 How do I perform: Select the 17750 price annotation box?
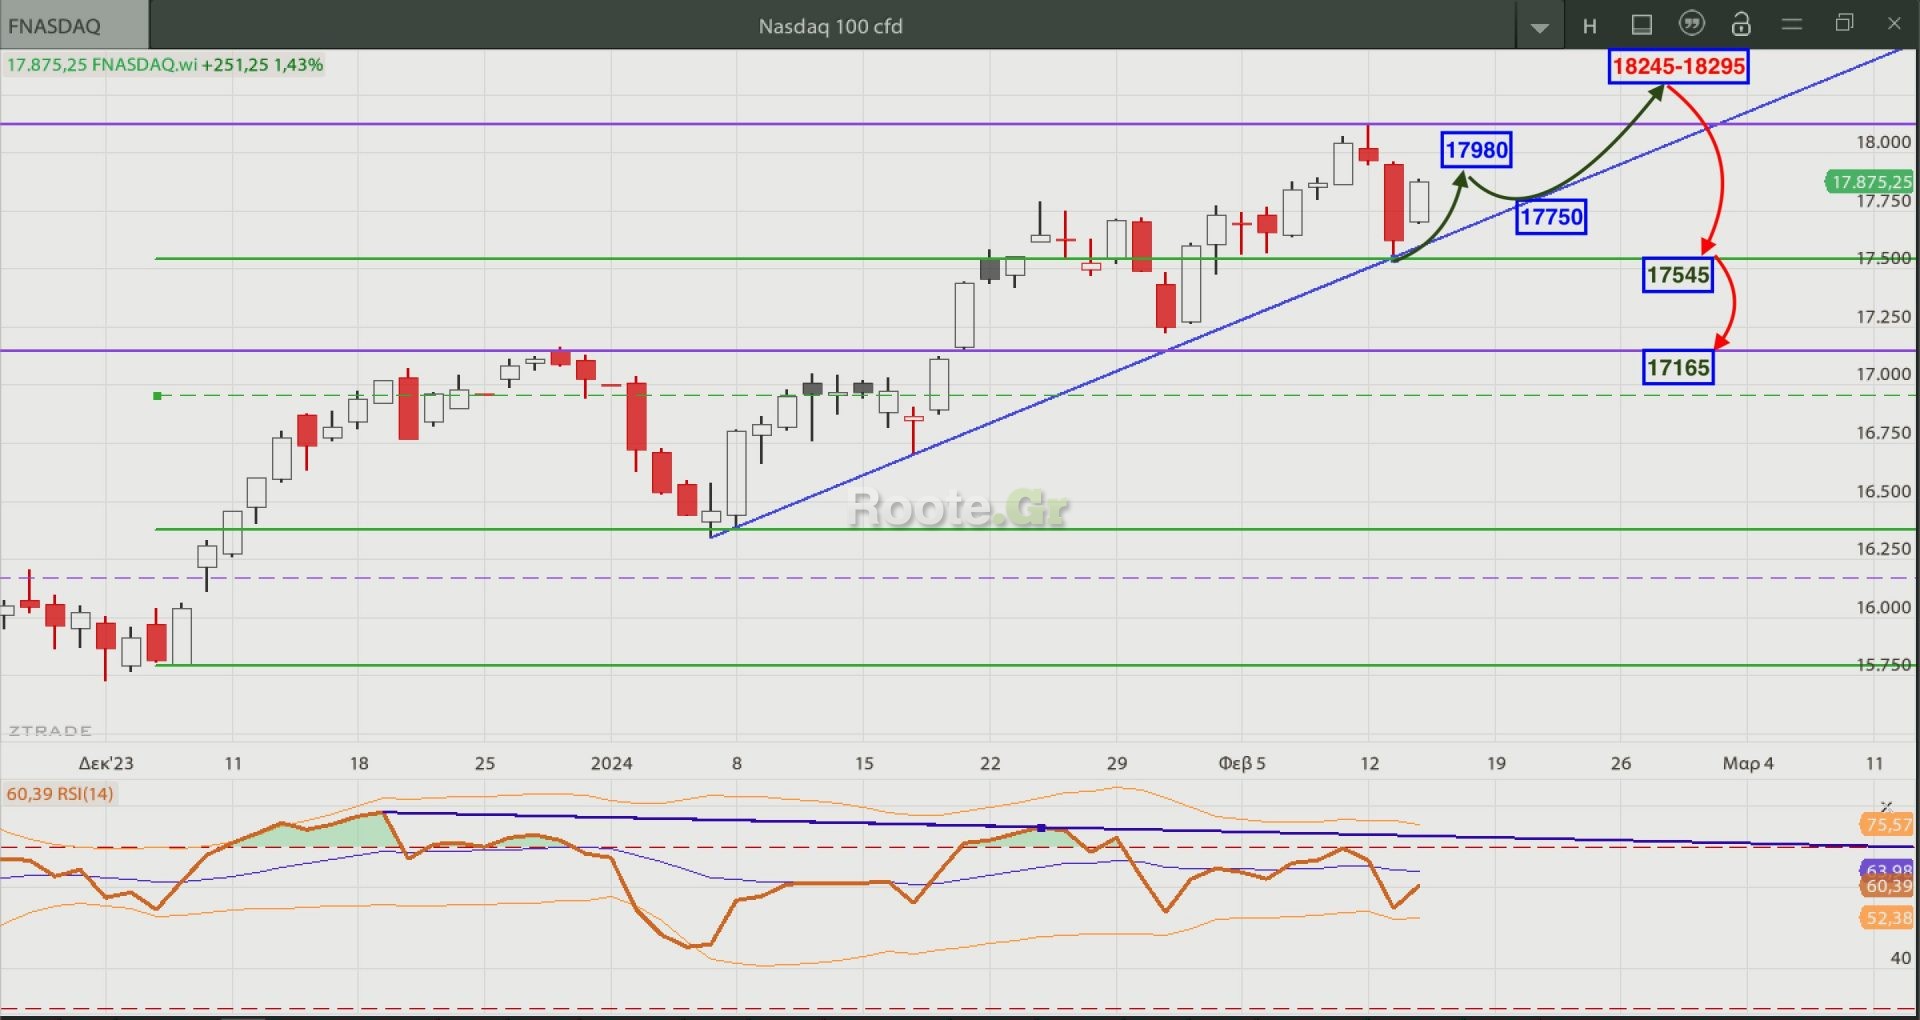pos(1551,217)
